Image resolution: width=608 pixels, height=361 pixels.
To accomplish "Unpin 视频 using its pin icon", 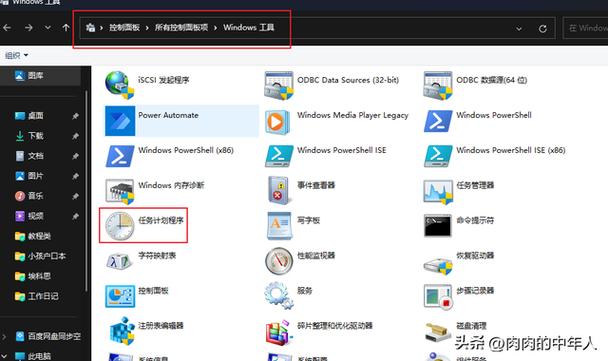I will 75,216.
